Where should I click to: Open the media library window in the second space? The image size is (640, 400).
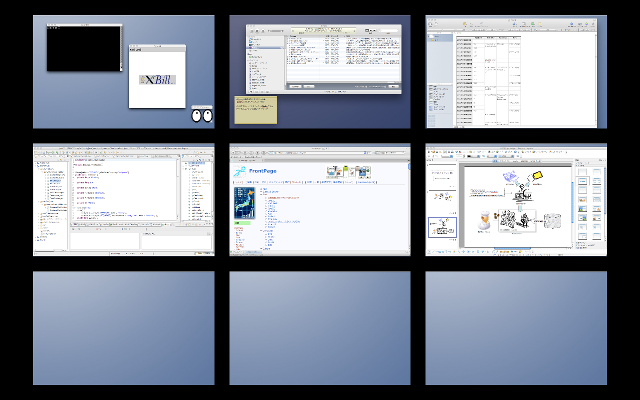(x=324, y=59)
